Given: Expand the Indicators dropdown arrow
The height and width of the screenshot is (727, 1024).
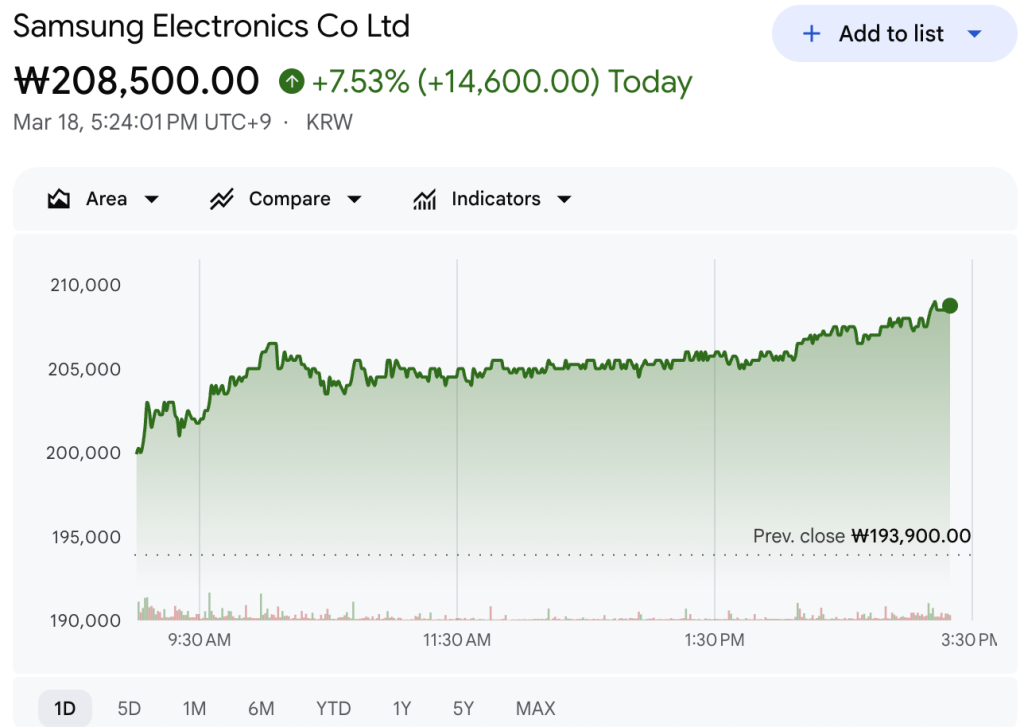Looking at the screenshot, I should click(564, 199).
